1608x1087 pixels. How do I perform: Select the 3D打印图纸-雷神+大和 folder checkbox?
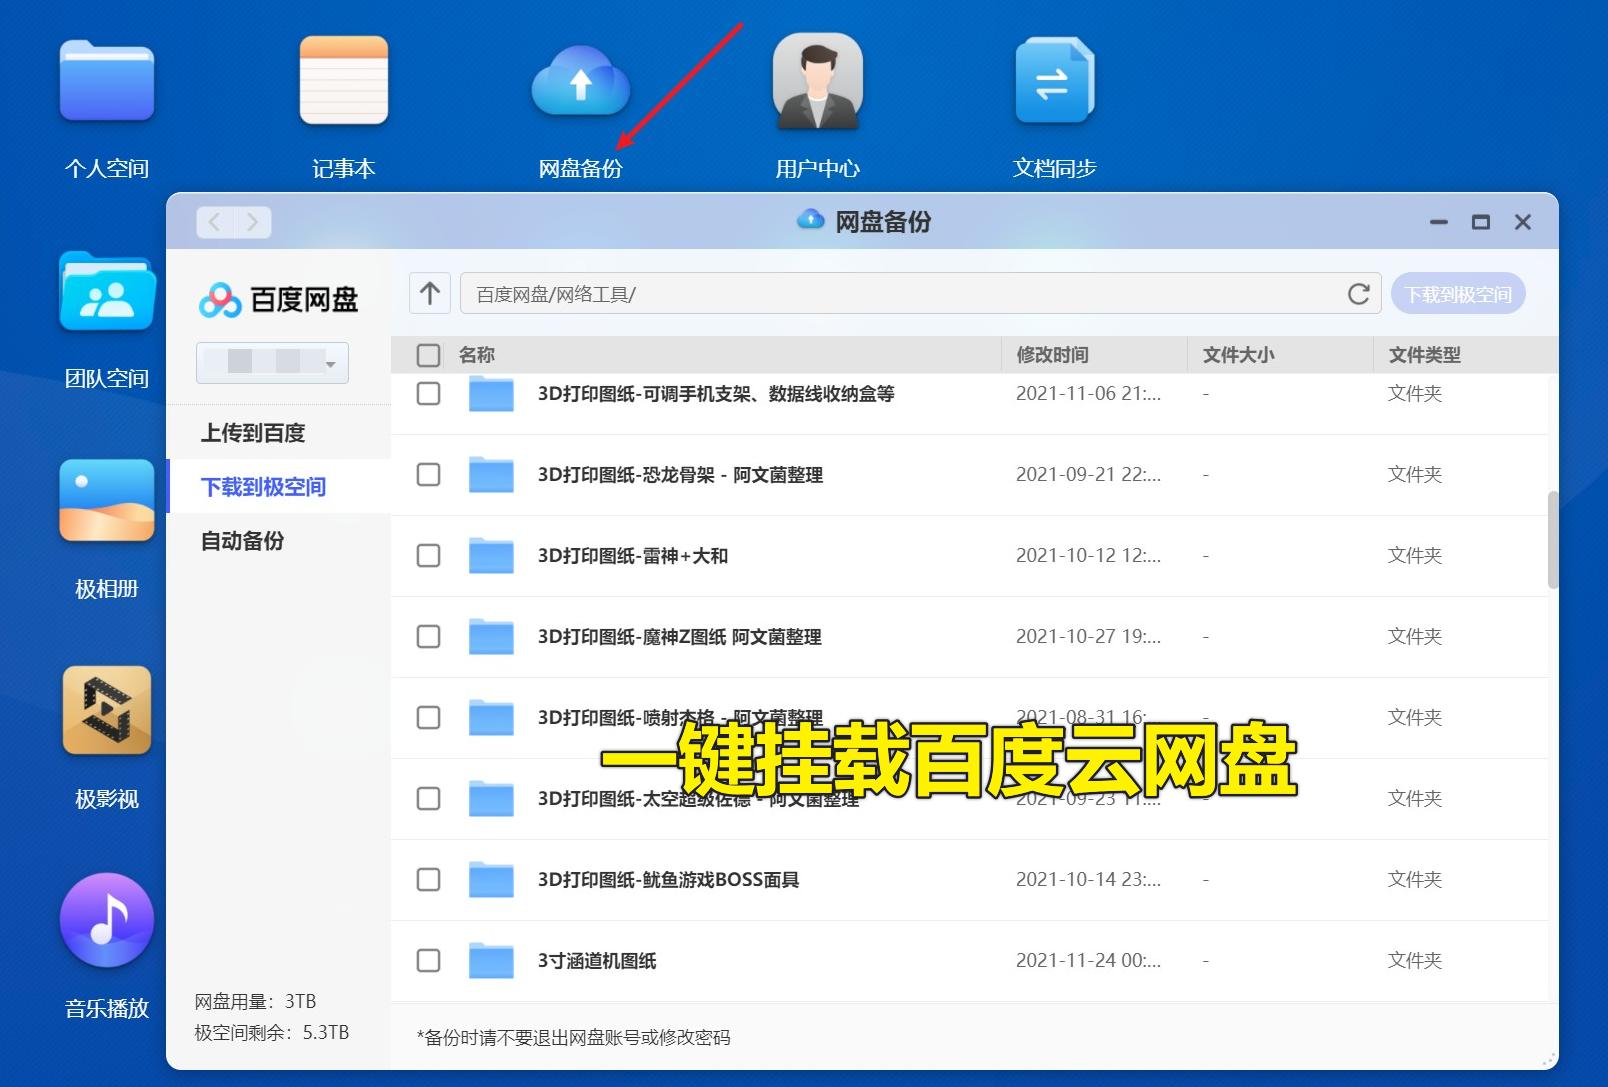click(x=428, y=556)
